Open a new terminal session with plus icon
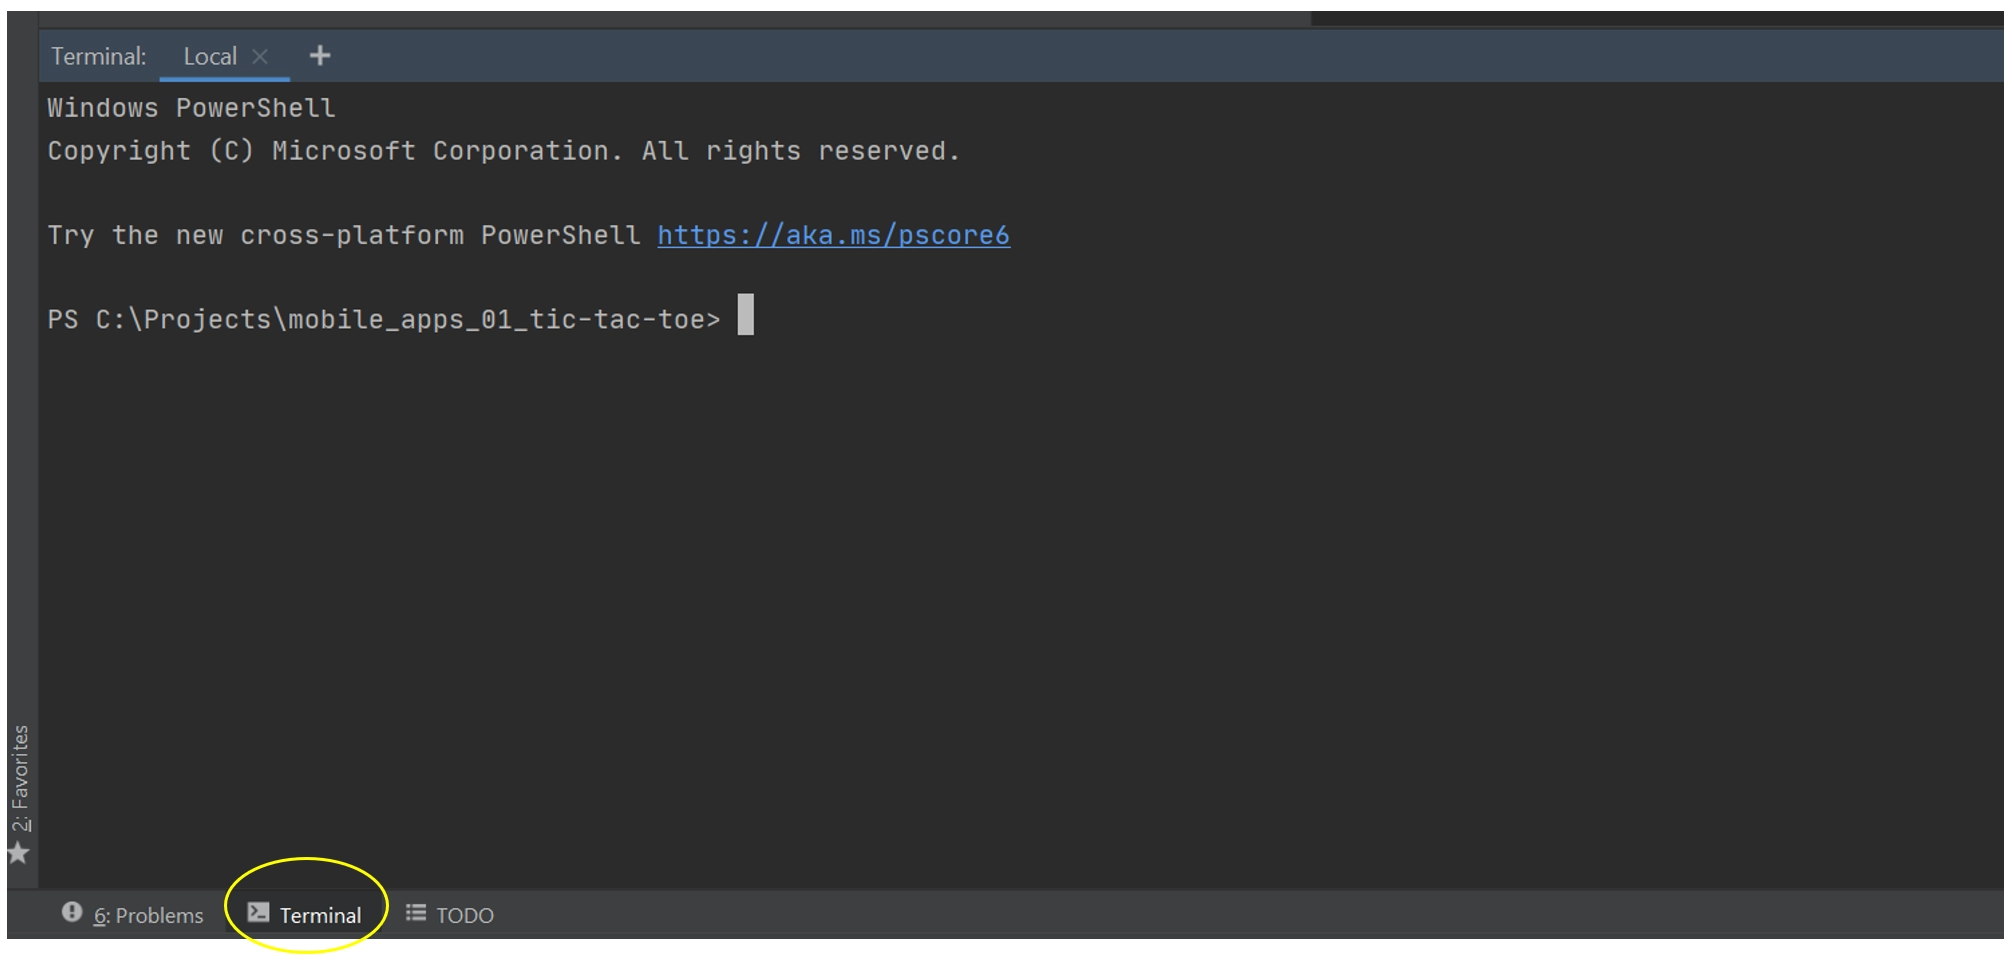Viewport: 2014px width, 969px height. pos(320,56)
